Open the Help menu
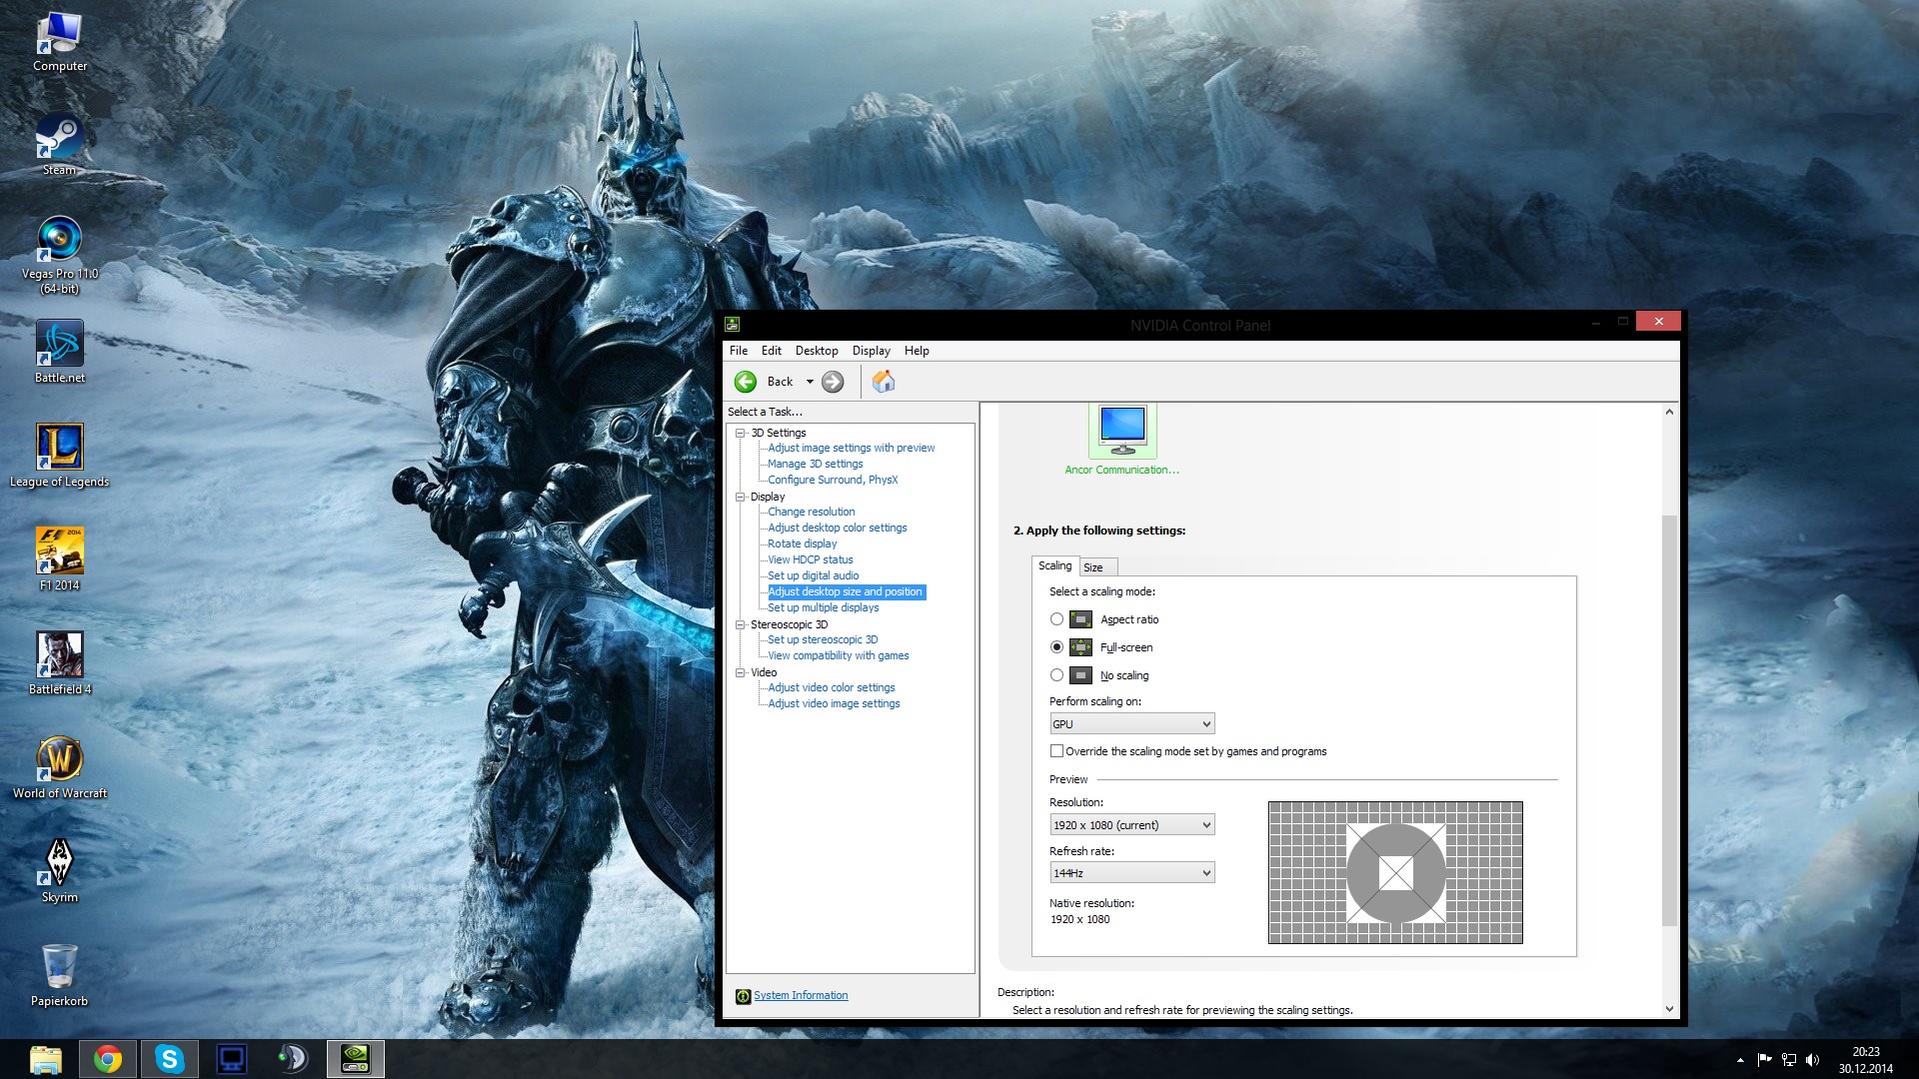Image resolution: width=1919 pixels, height=1079 pixels. tap(917, 351)
